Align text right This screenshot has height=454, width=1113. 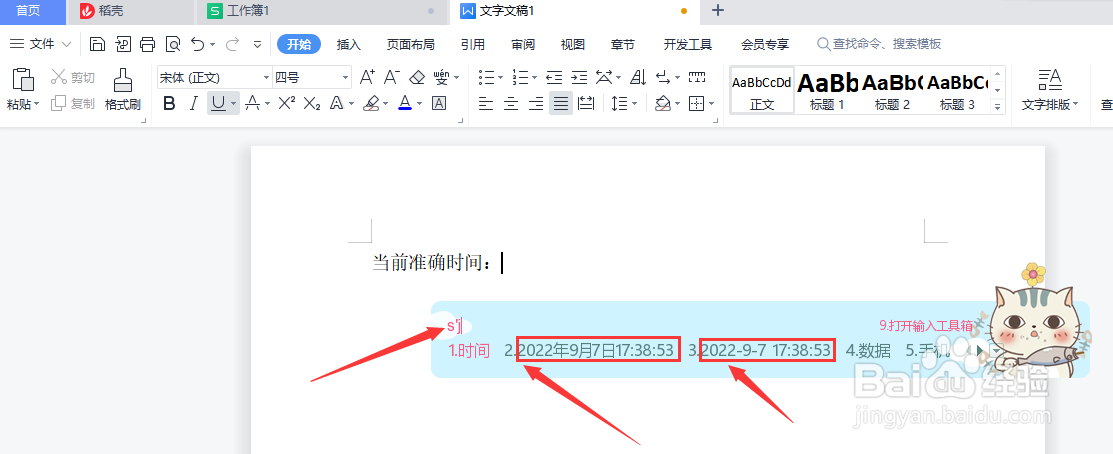tap(536, 104)
